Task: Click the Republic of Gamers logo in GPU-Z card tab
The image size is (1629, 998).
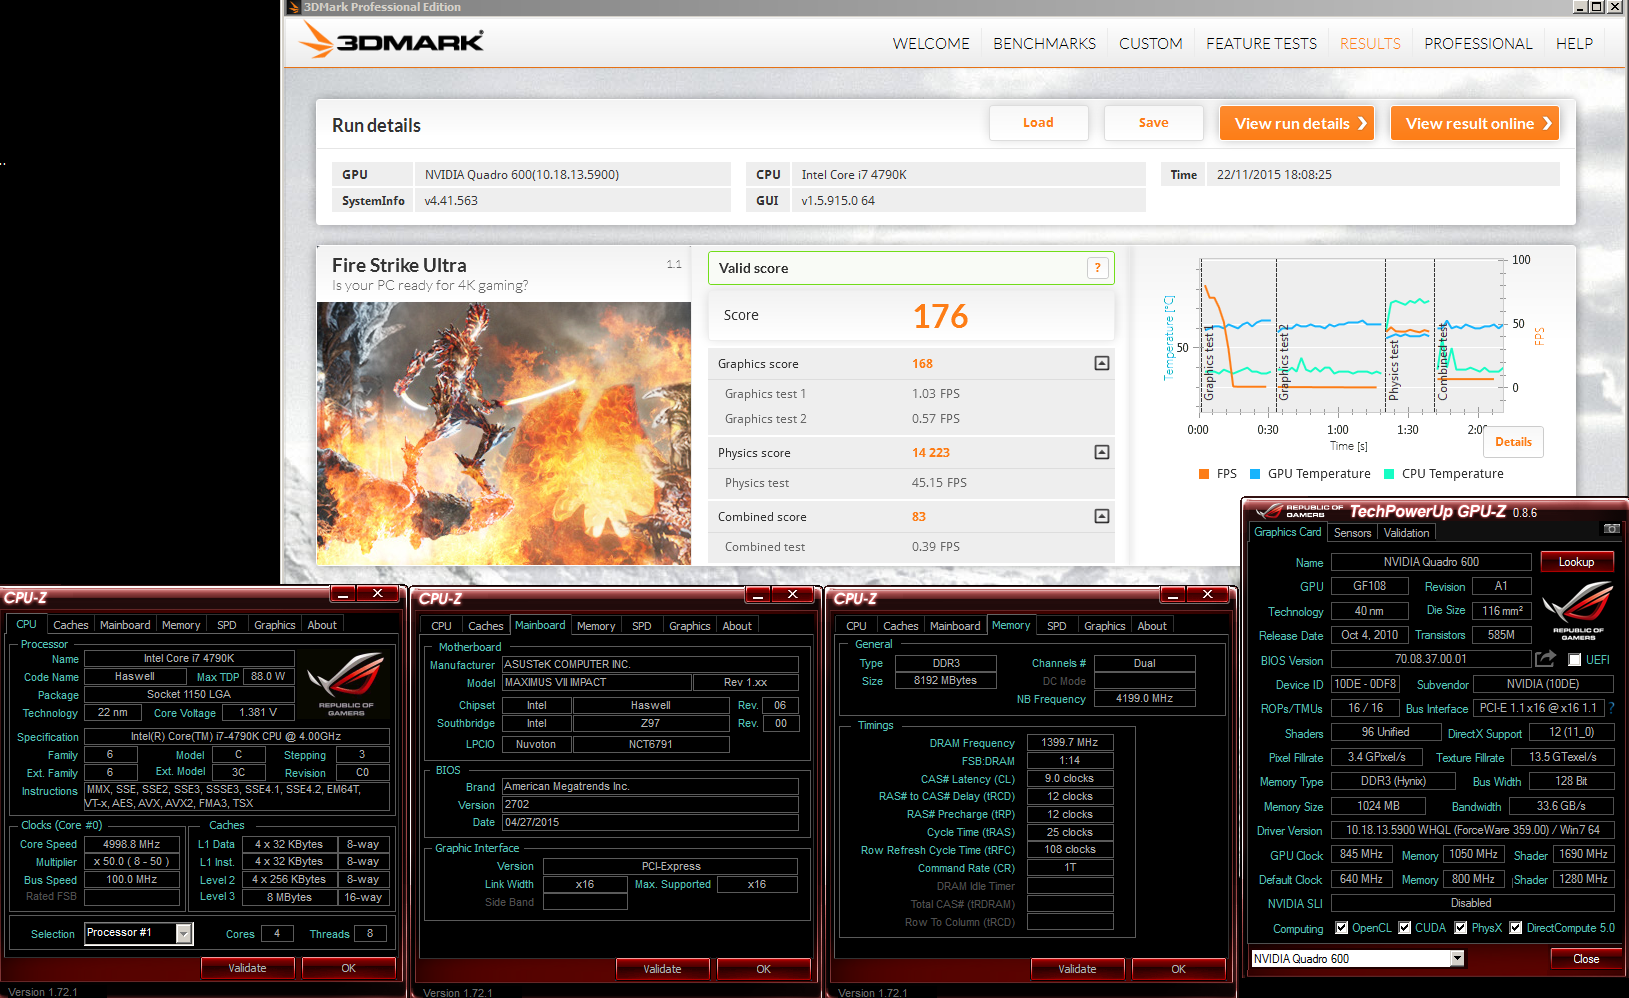Action: point(1578,610)
